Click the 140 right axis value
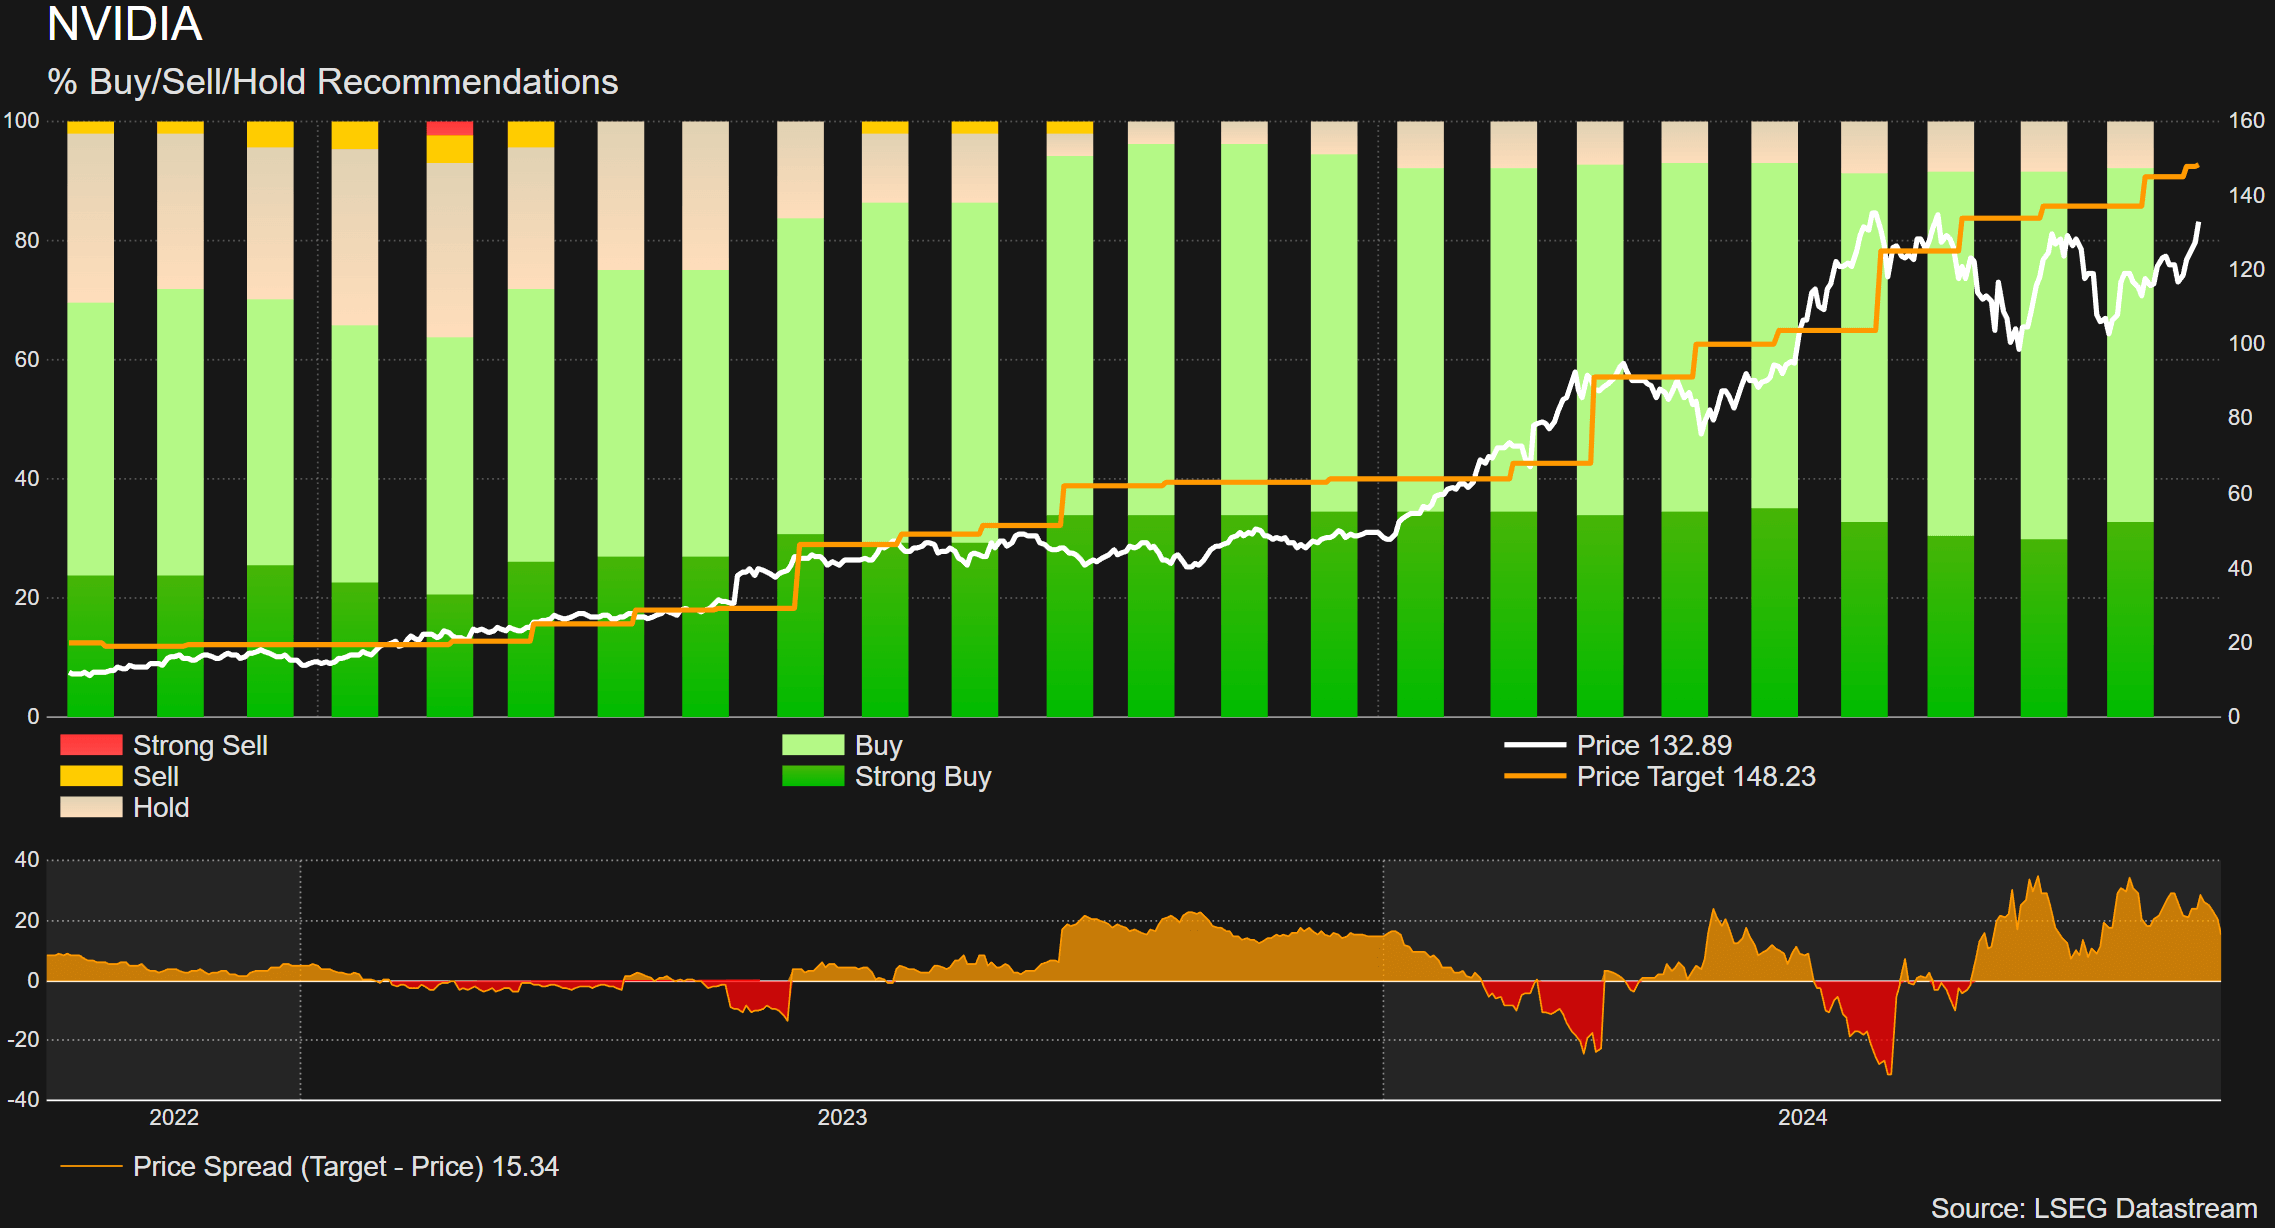The image size is (2275, 1228). [x=2246, y=195]
